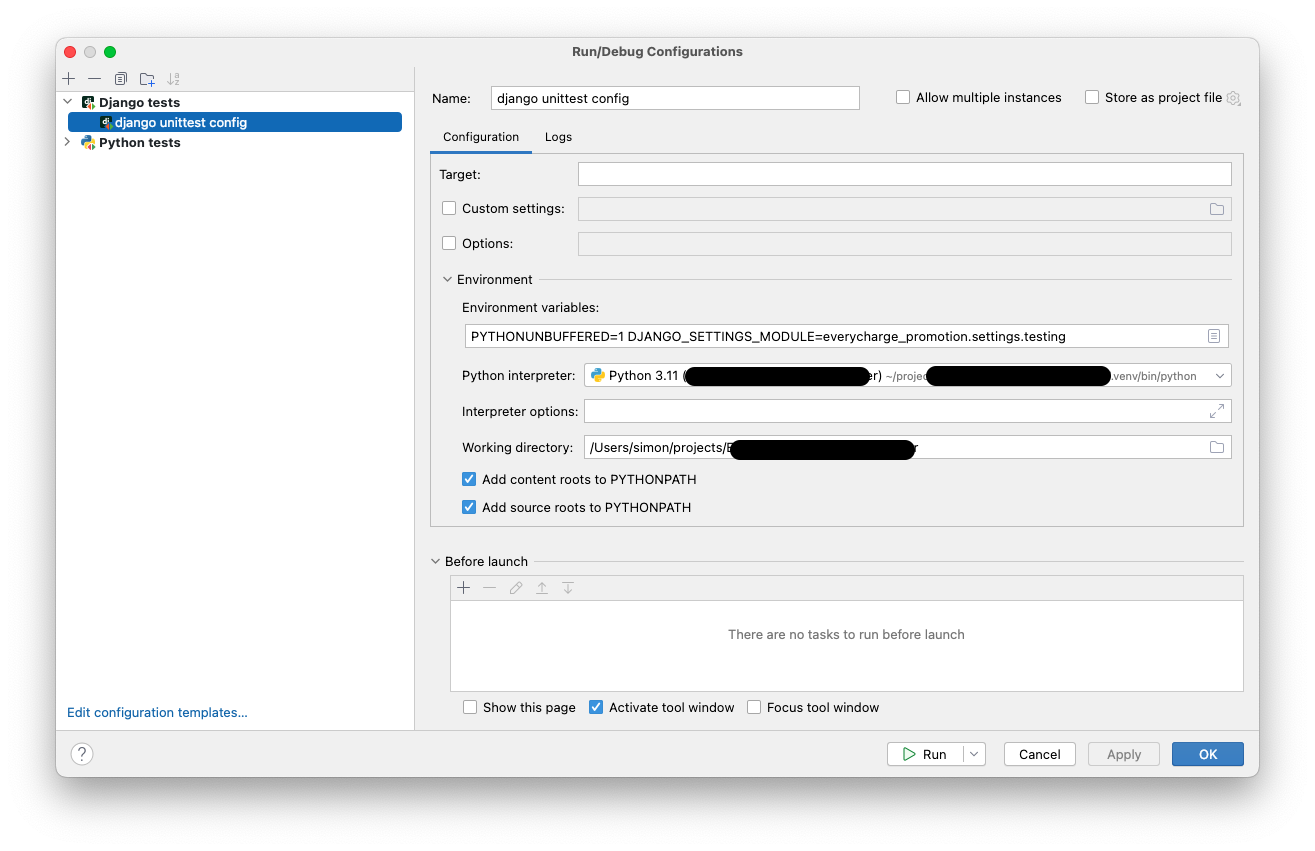Image resolution: width=1315 pixels, height=851 pixels.
Task: Switch to the Logs tab
Action: pyautogui.click(x=558, y=137)
